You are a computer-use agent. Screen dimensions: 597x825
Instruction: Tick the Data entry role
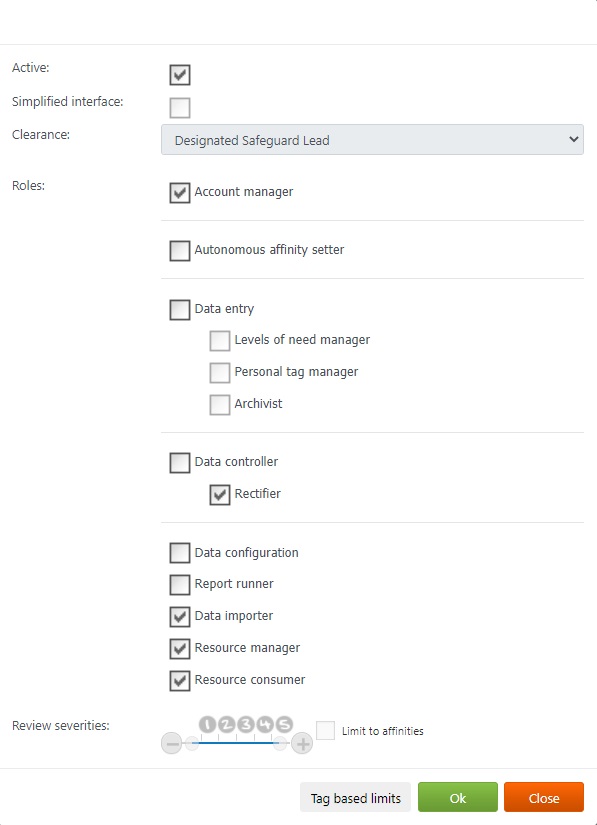[180, 309]
